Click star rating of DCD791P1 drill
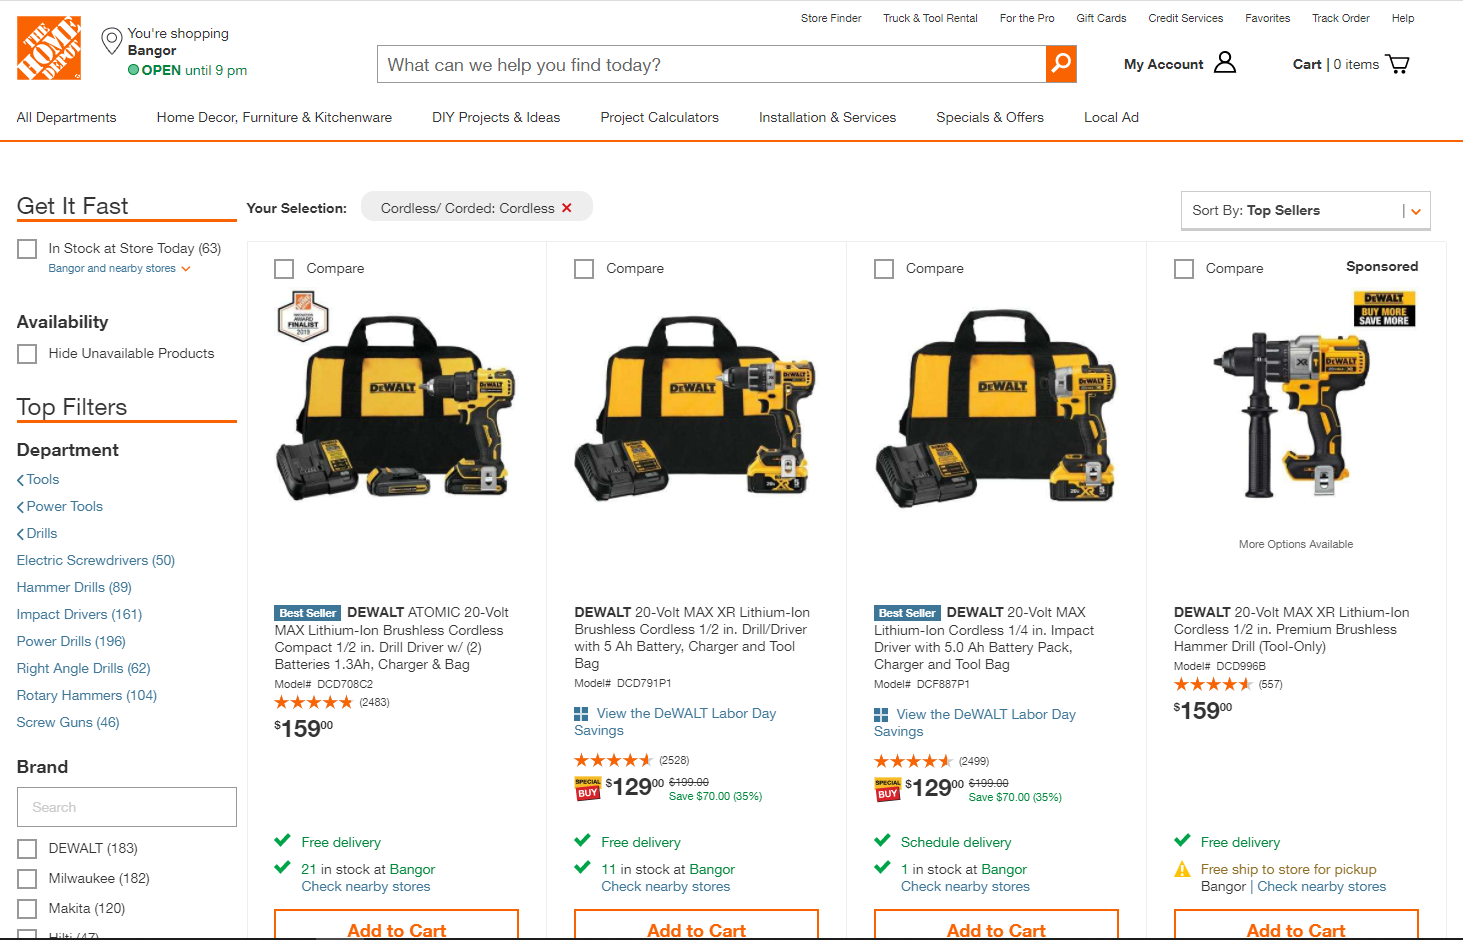1463x940 pixels. (x=613, y=761)
